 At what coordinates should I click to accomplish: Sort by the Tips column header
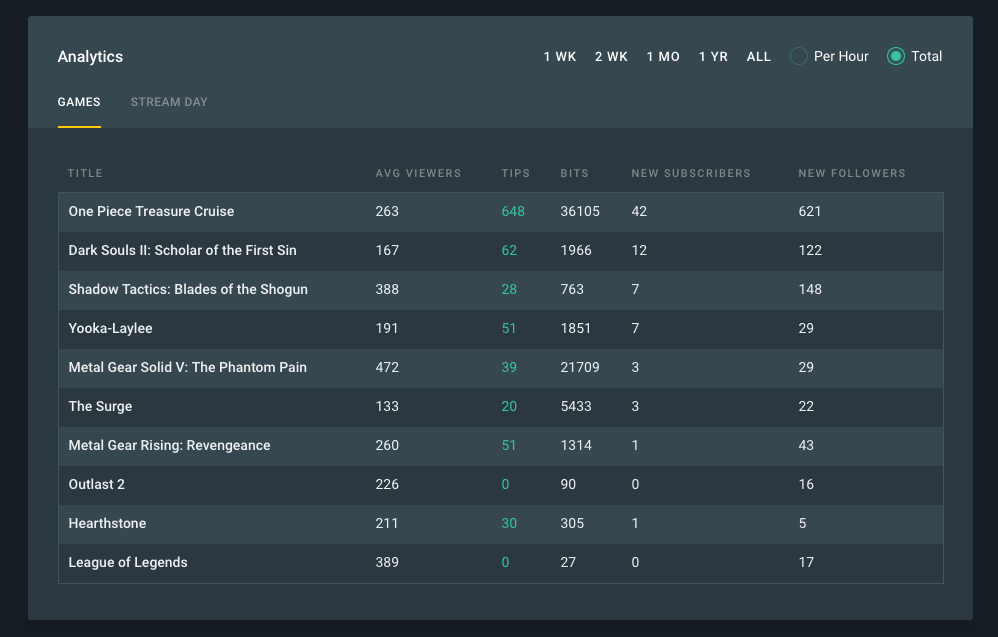[x=516, y=173]
